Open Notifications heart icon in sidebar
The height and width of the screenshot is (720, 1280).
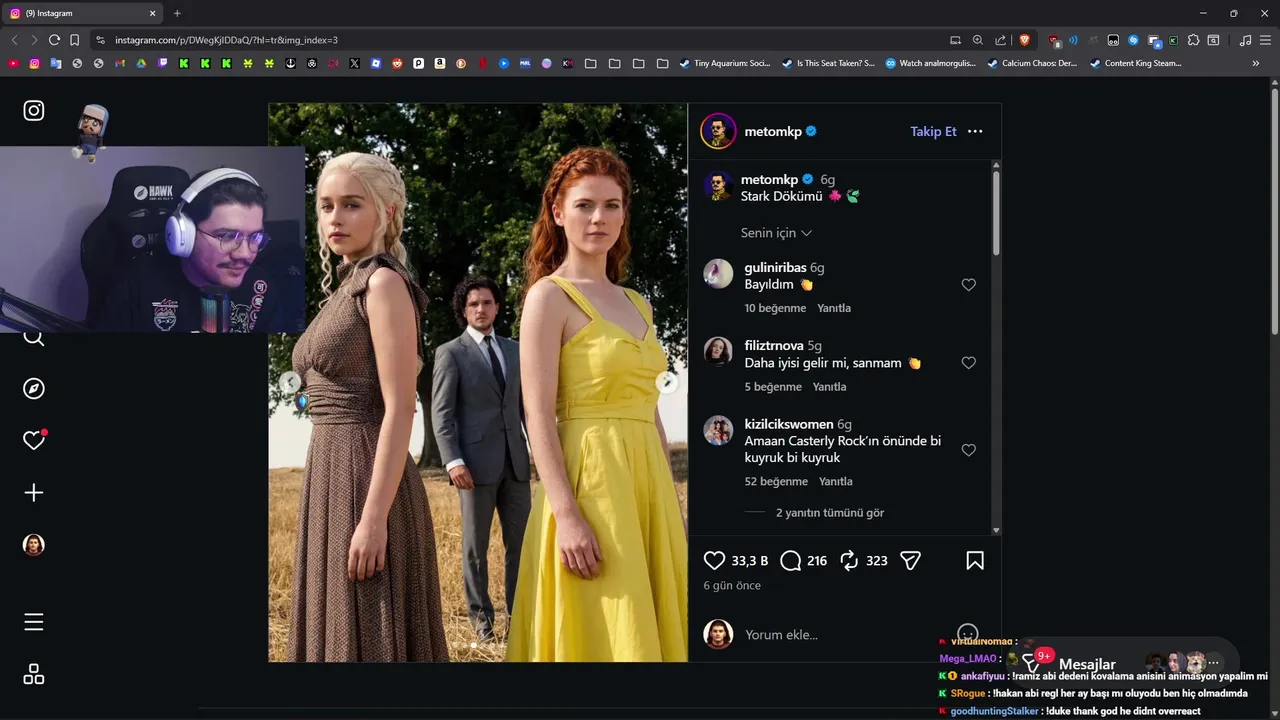coord(34,440)
